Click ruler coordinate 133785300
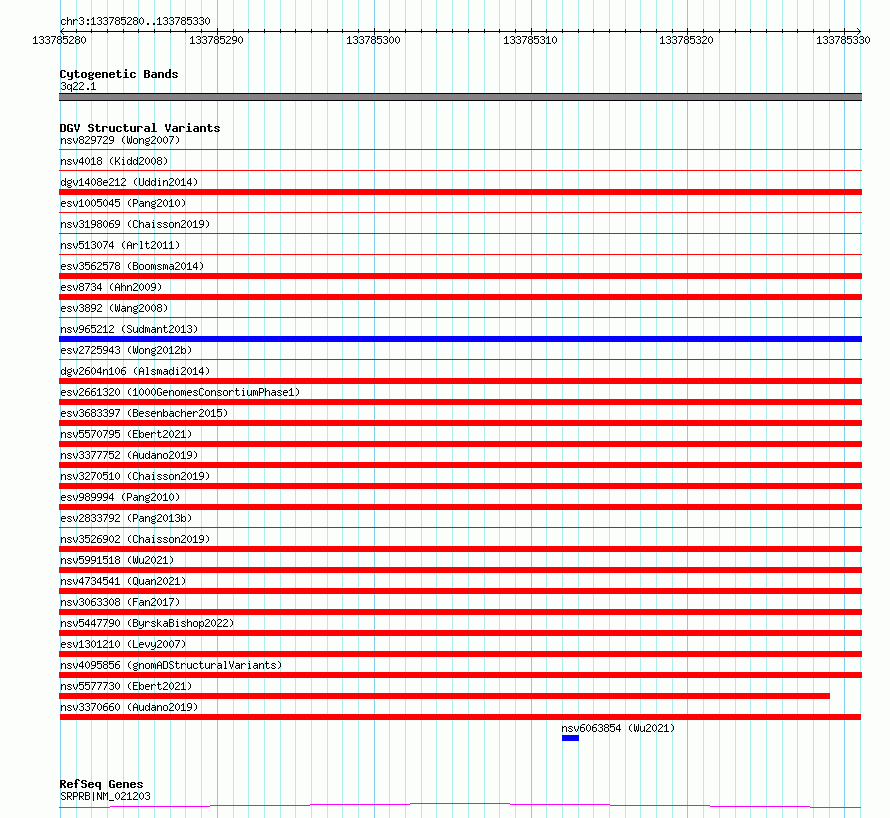 pos(373,40)
